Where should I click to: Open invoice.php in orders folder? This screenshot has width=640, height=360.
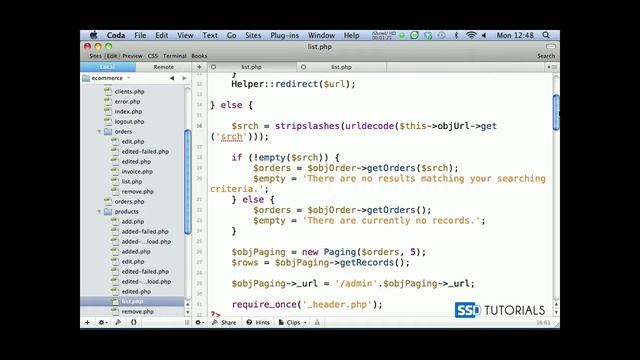pyautogui.click(x=137, y=172)
